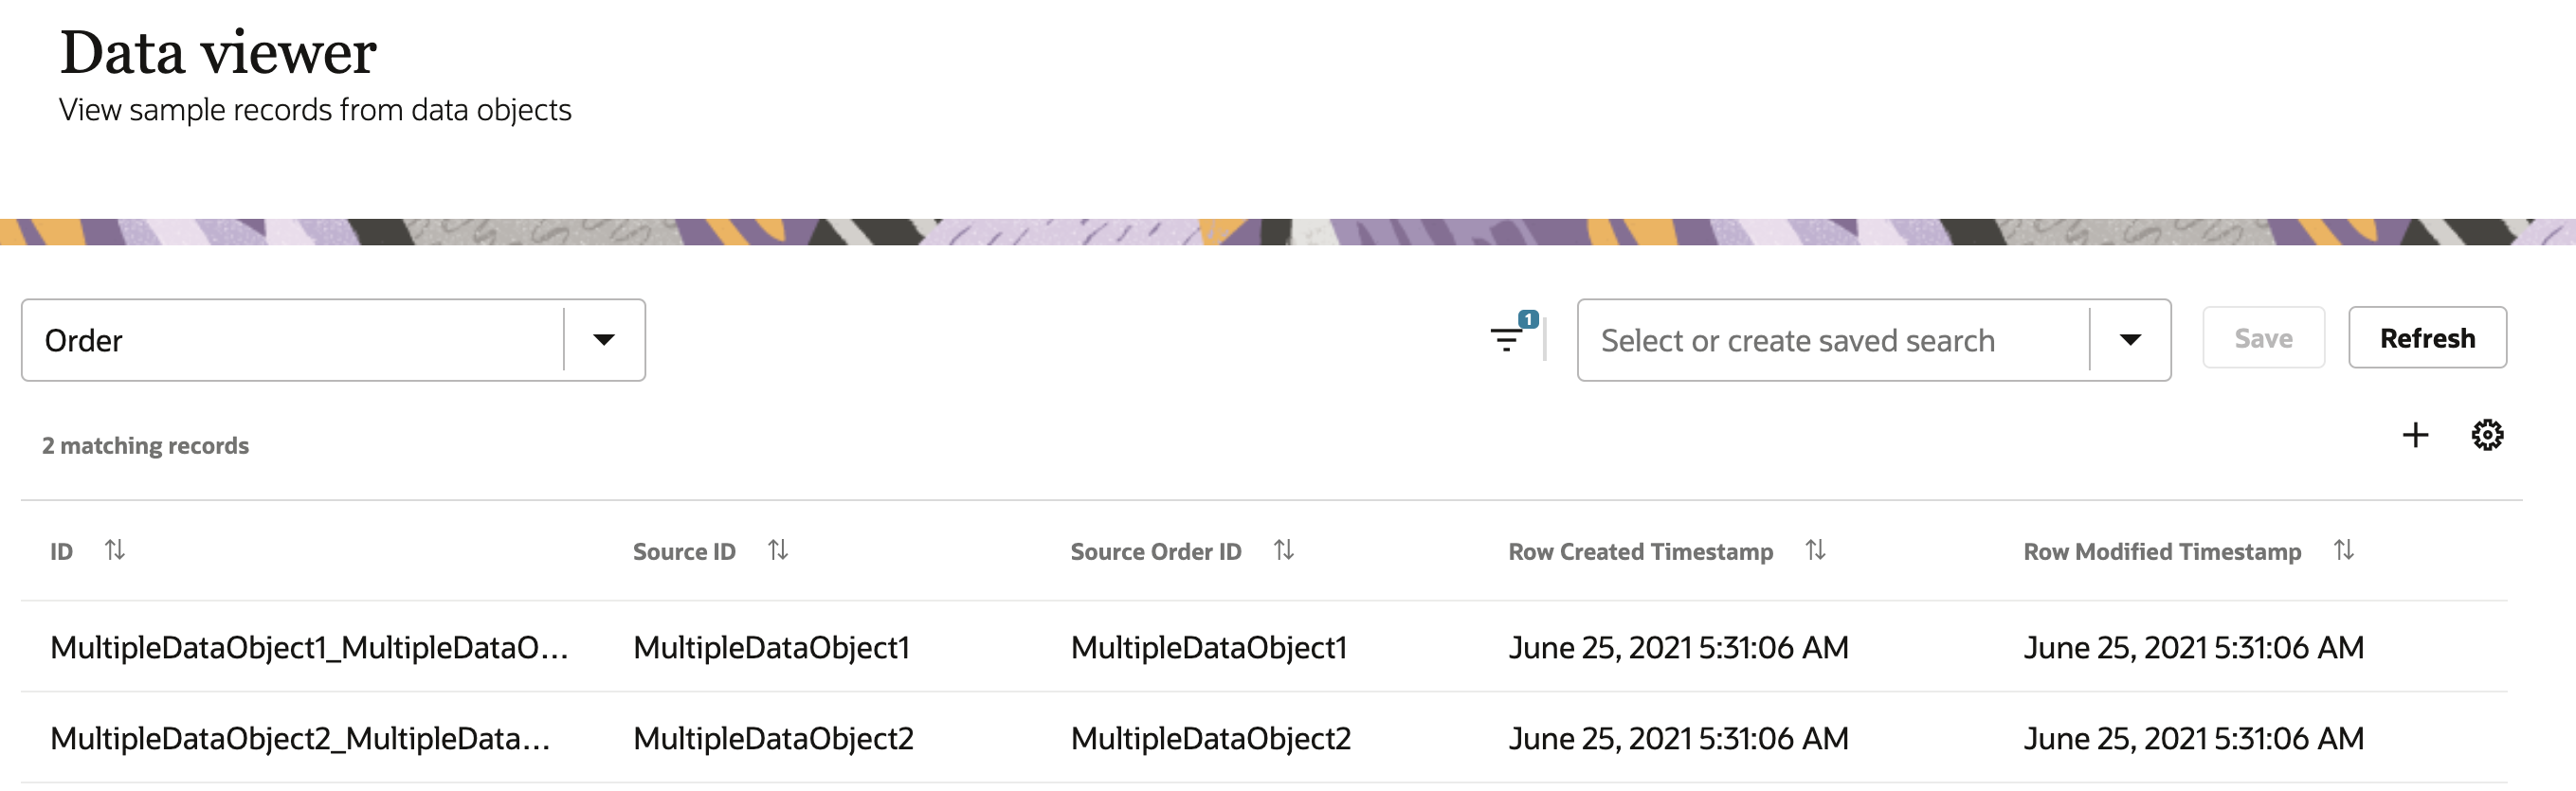Open the Order combo box
This screenshot has height=791, width=2576.
(300, 340)
